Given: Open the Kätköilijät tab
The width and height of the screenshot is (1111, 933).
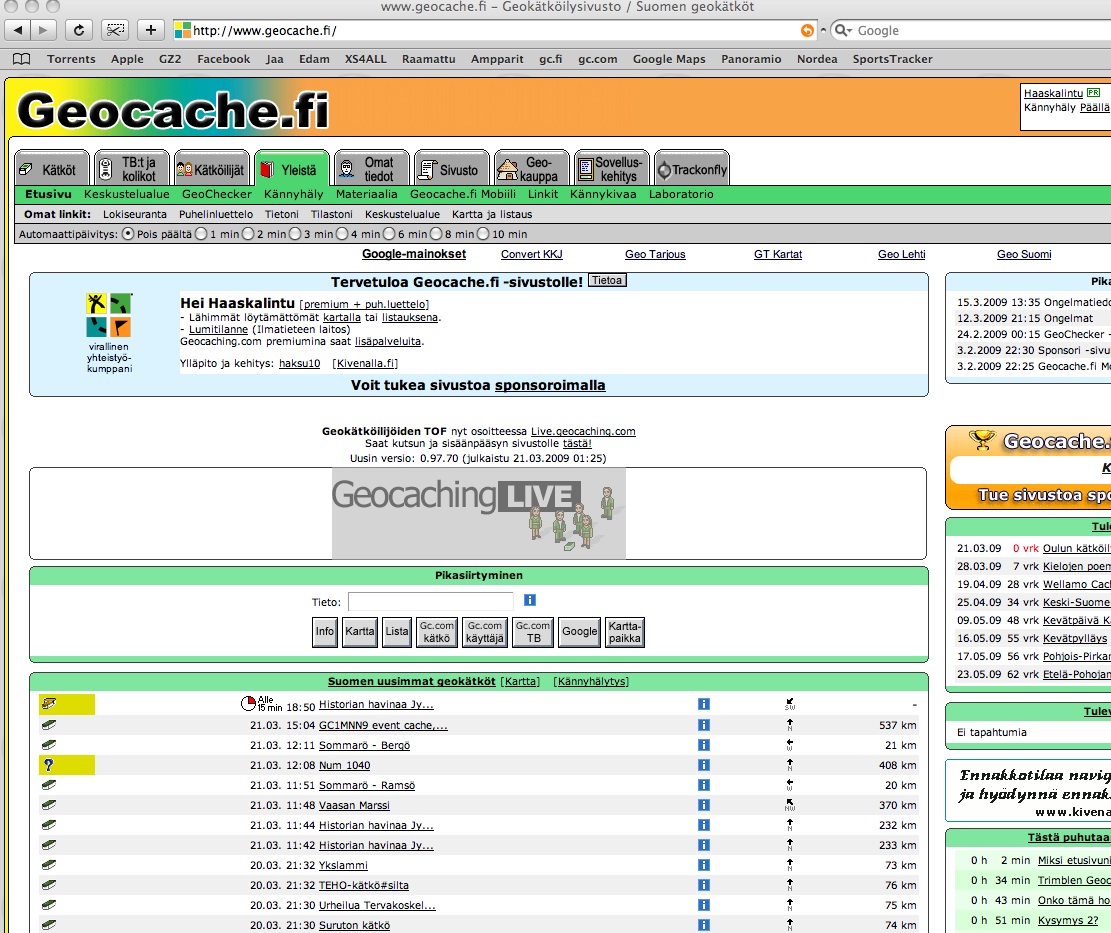Looking at the screenshot, I should point(212,169).
